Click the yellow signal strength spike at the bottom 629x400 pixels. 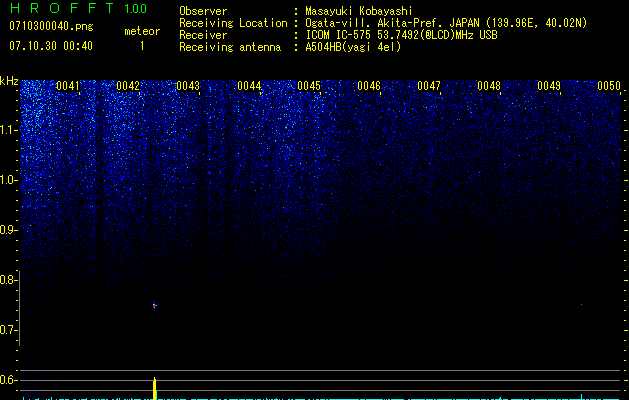(x=154, y=388)
